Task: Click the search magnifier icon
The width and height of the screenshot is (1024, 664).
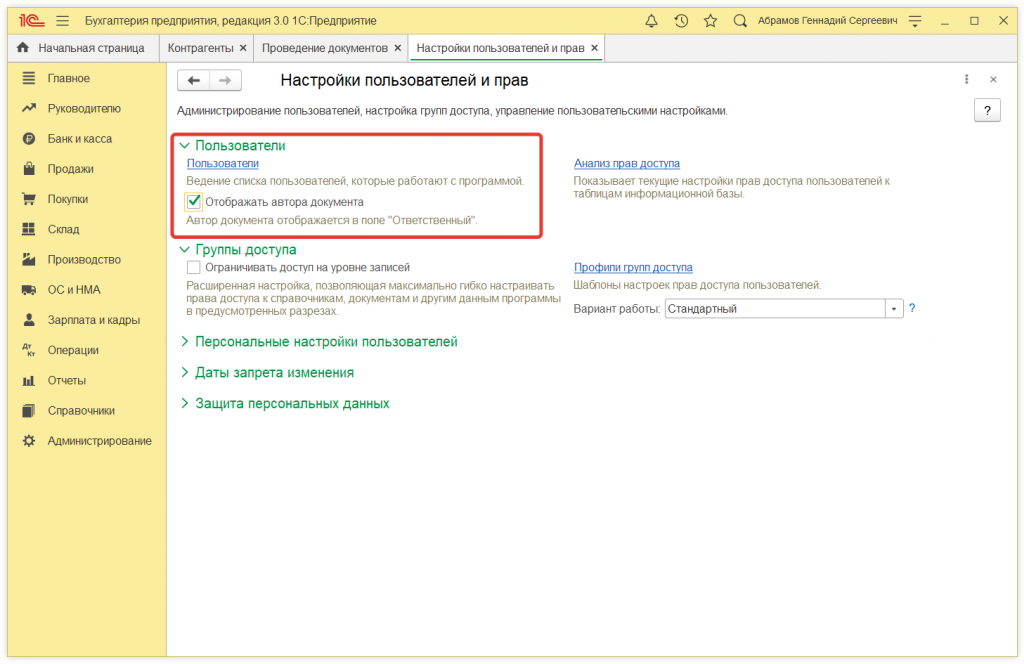Action: click(740, 20)
